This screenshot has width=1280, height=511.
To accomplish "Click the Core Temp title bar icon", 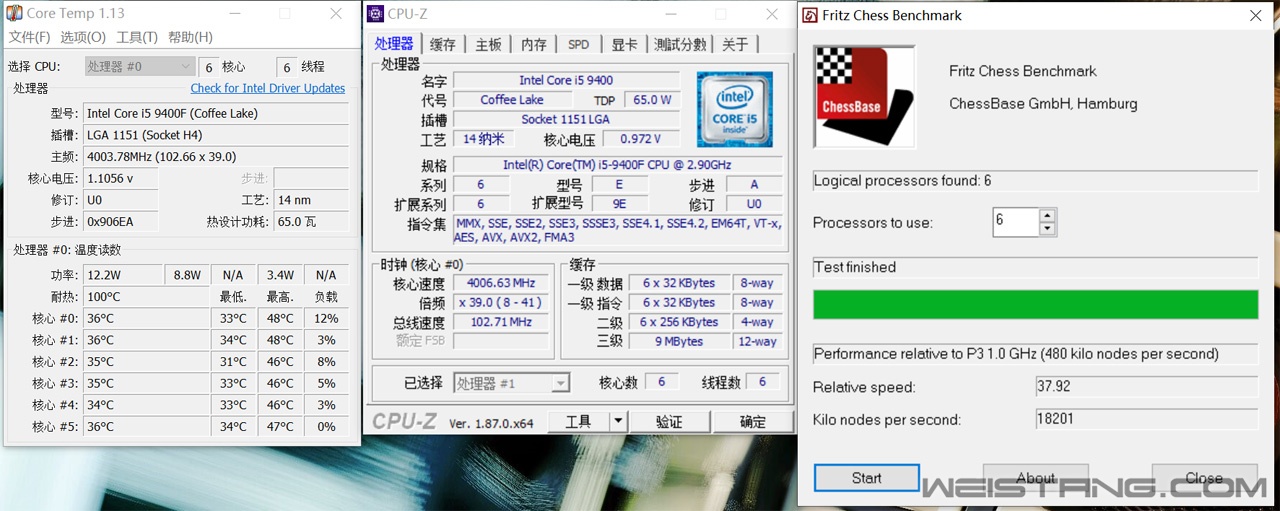I will [x=15, y=14].
